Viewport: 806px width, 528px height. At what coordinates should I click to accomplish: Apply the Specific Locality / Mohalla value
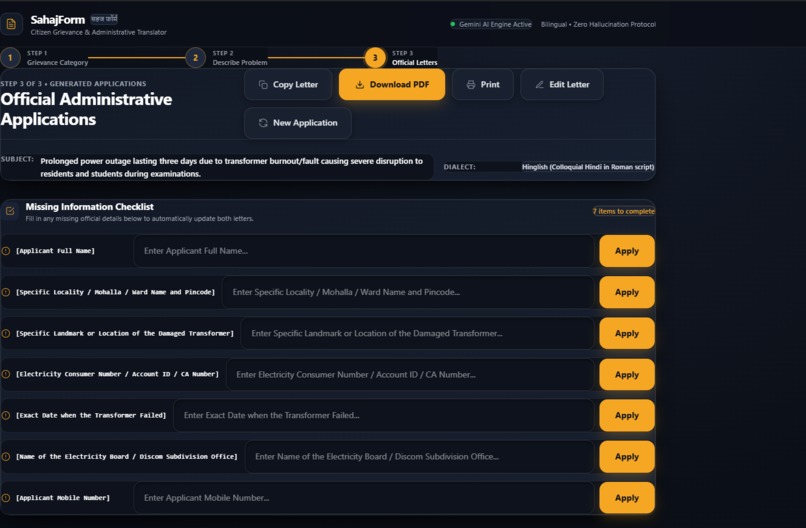[x=627, y=292]
